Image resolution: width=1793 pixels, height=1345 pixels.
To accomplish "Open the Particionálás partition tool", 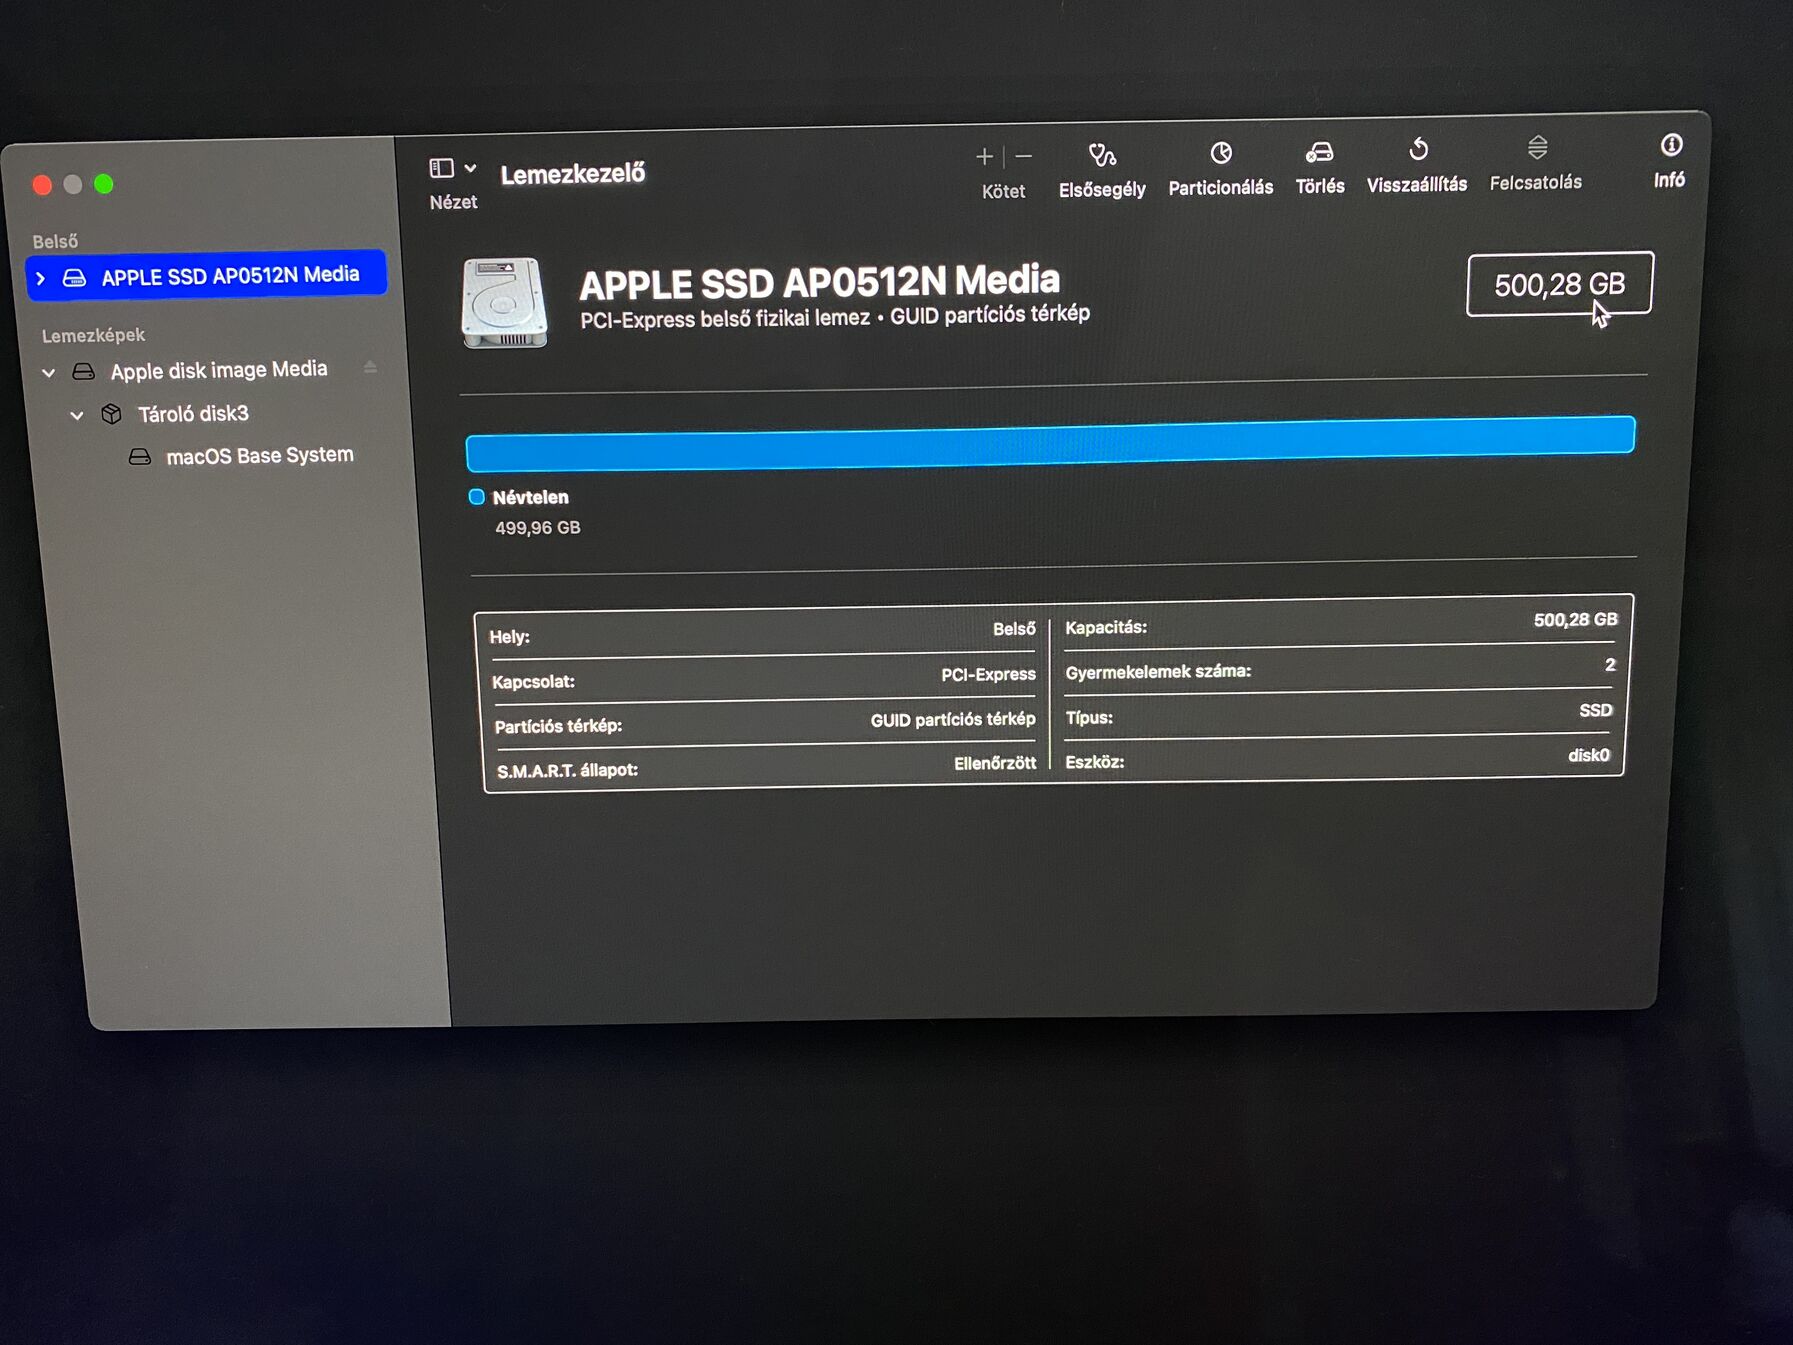I will (1220, 168).
